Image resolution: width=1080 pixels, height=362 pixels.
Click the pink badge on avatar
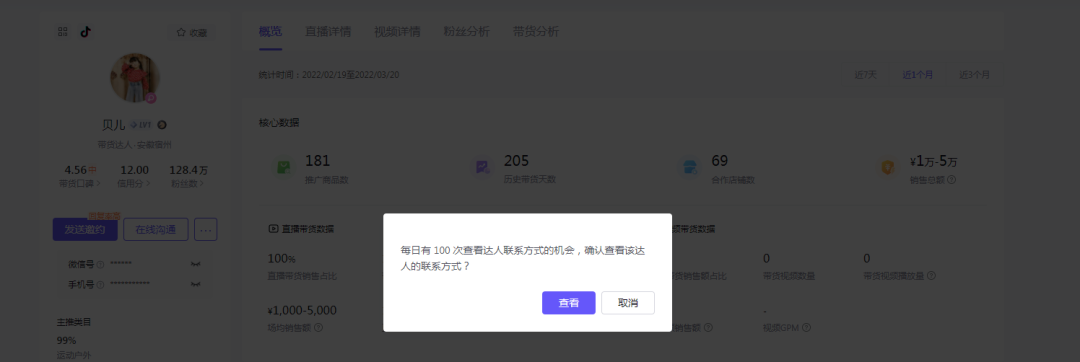(x=151, y=98)
